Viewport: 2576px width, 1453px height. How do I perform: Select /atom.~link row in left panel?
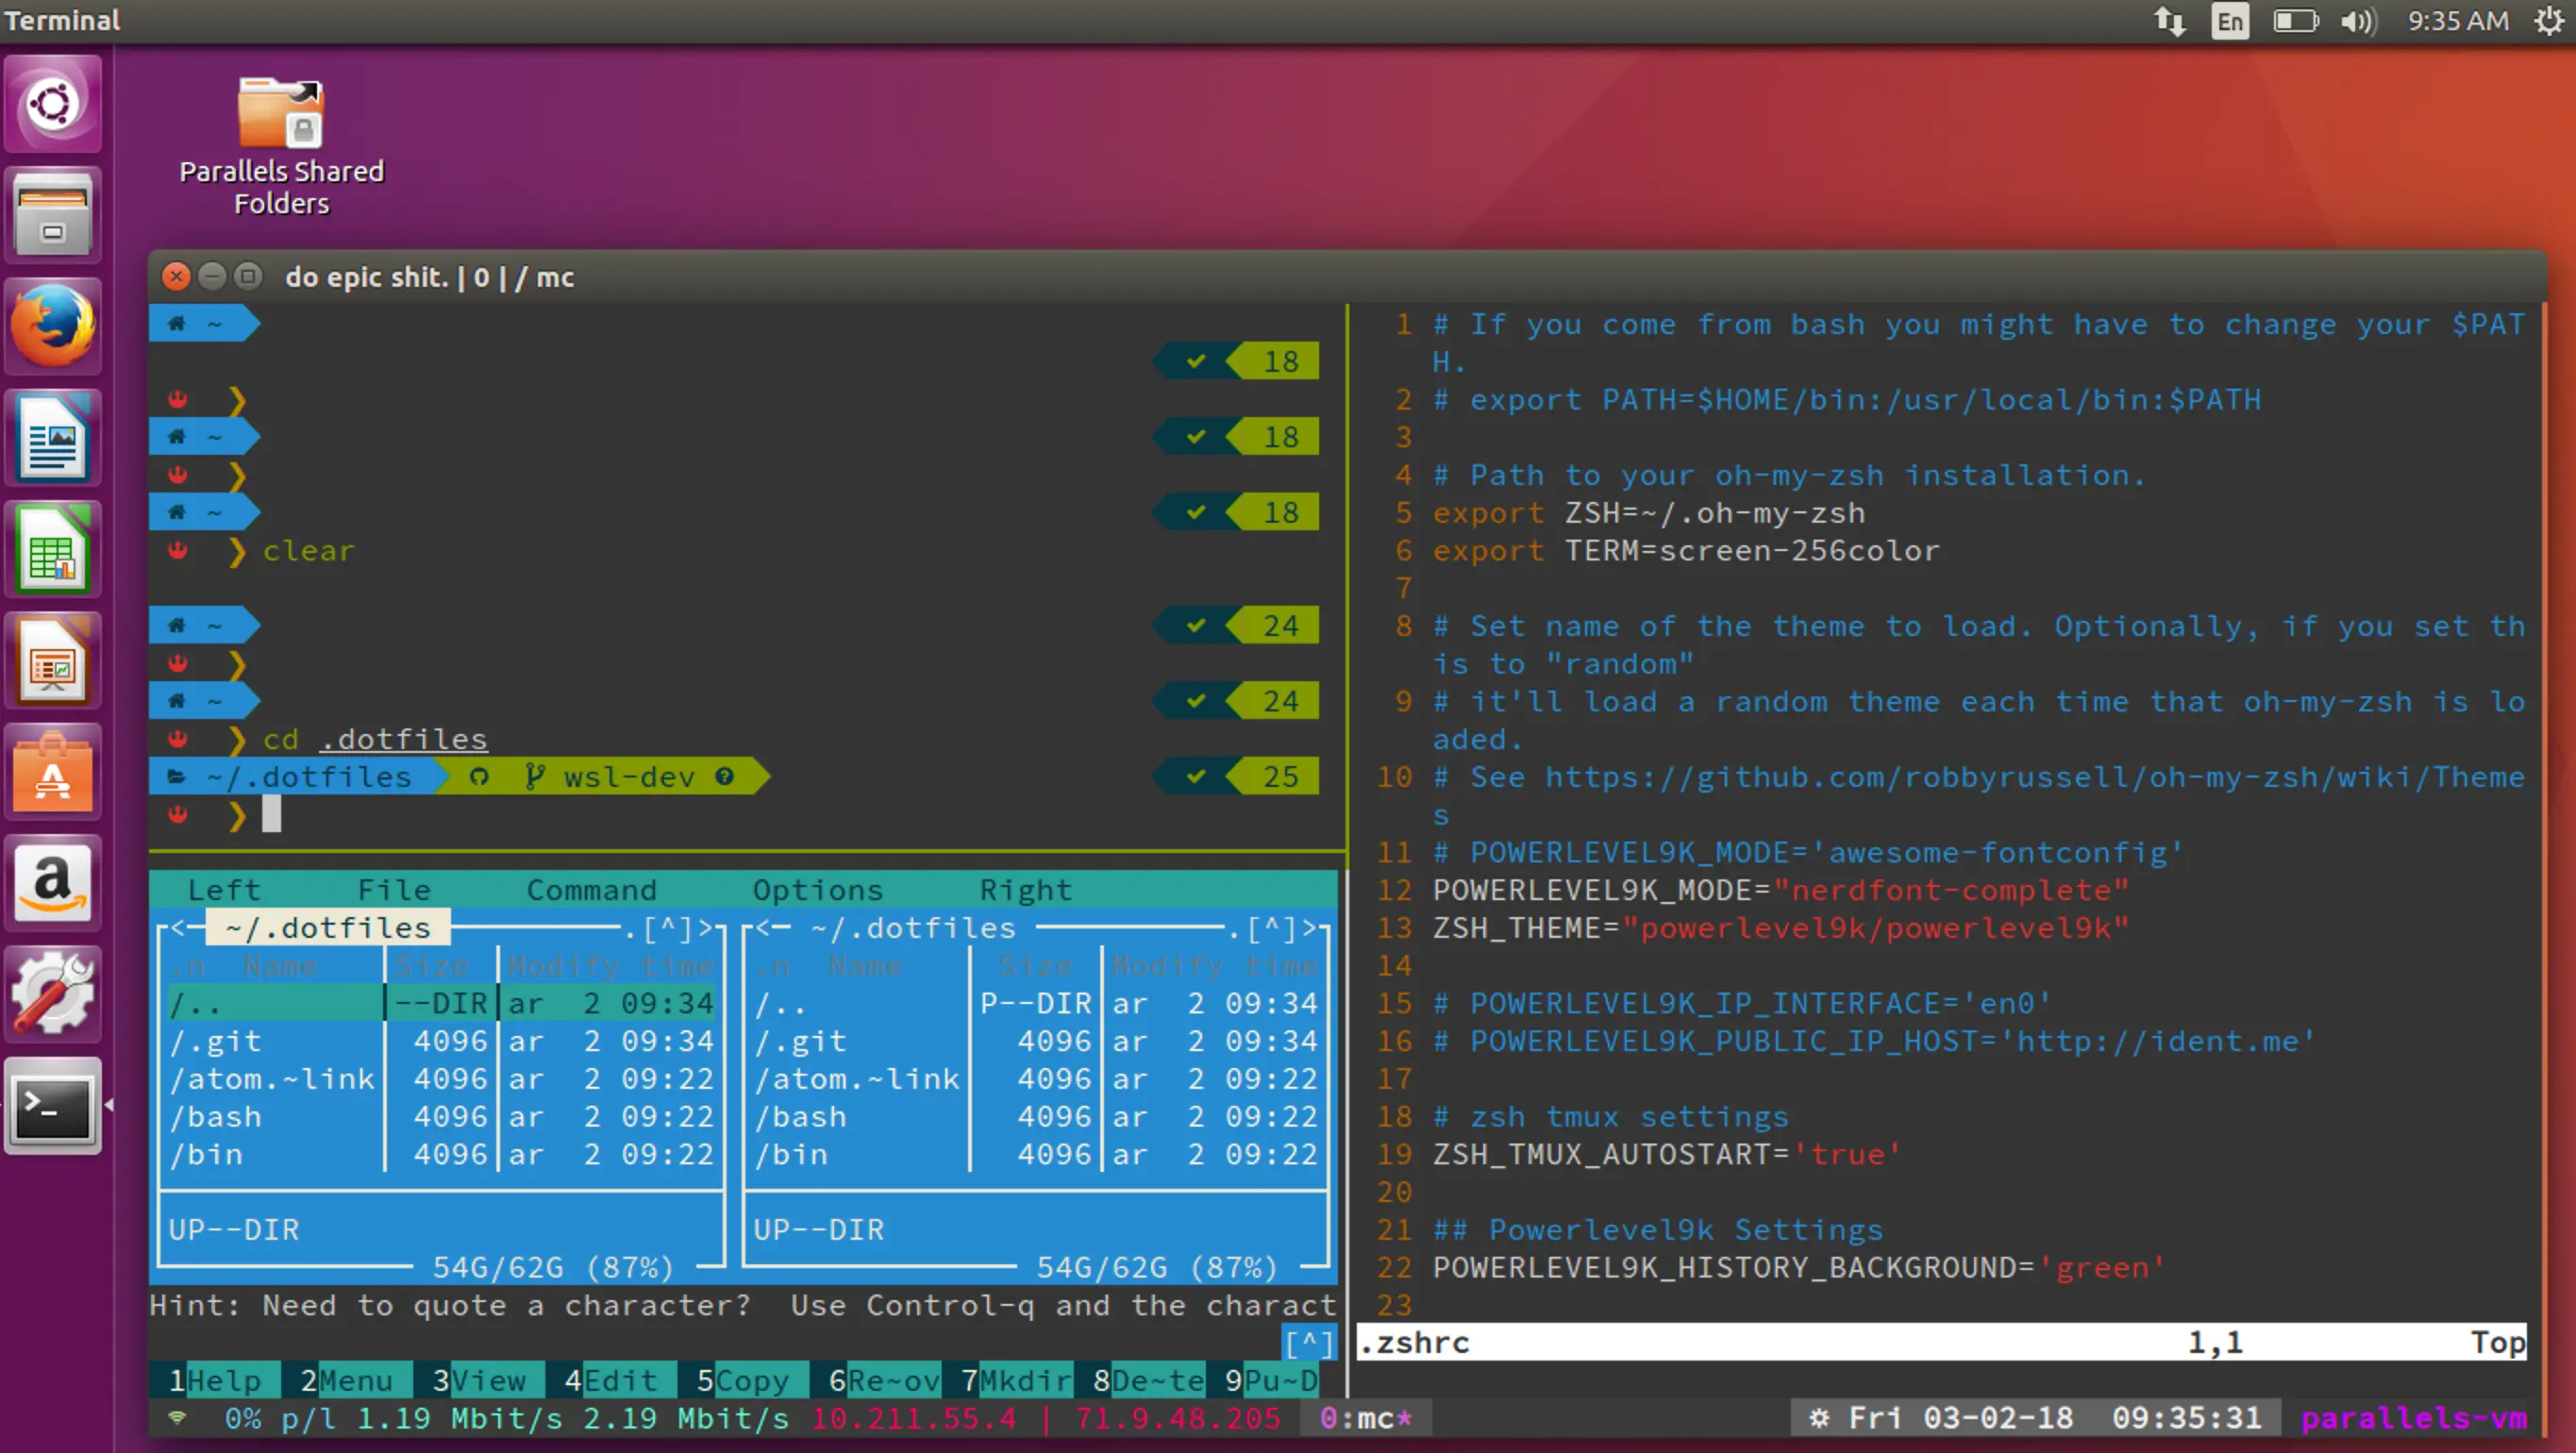coord(441,1079)
